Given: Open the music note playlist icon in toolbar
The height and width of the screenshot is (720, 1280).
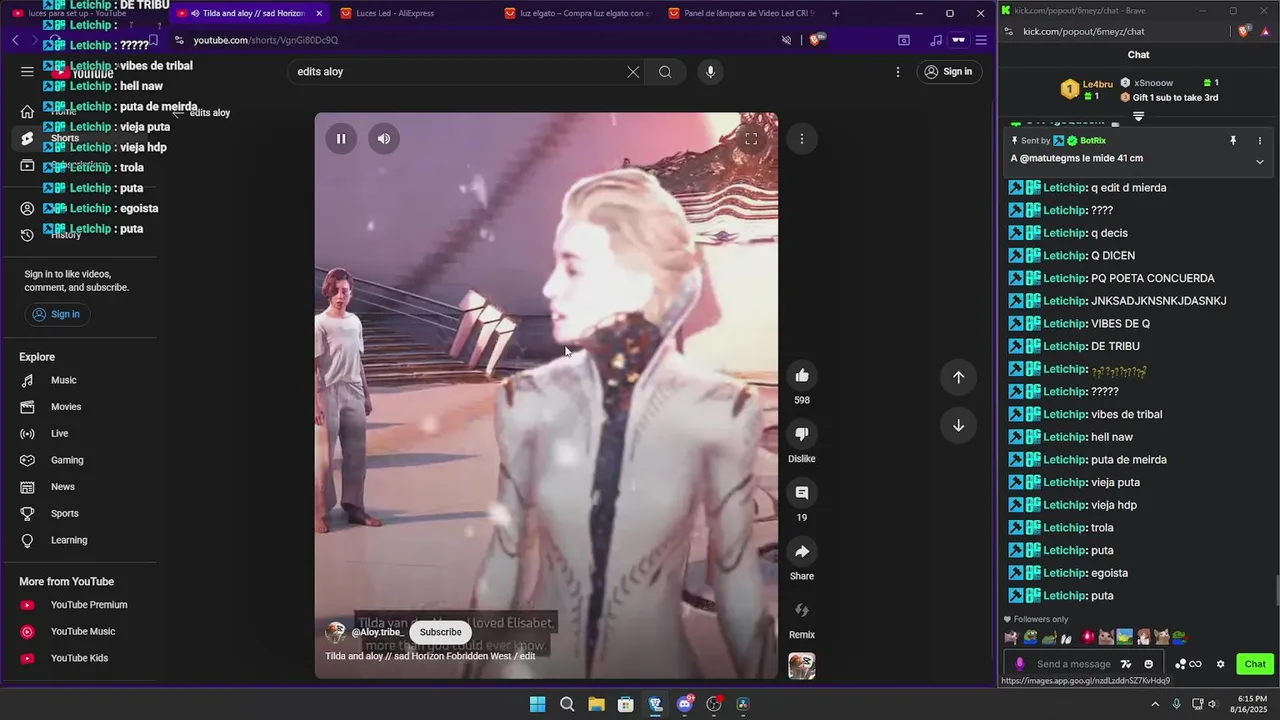Looking at the screenshot, I should pyautogui.click(x=935, y=40).
